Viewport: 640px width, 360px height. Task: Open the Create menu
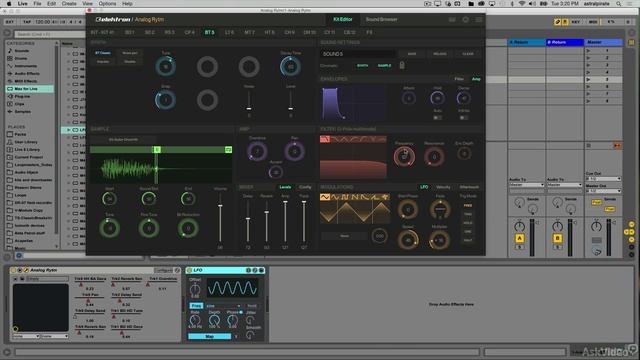tap(69, 4)
